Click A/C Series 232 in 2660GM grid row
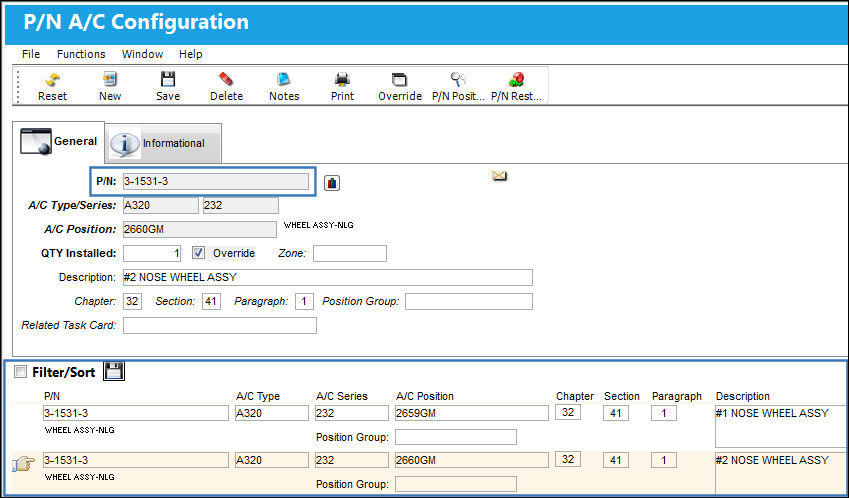This screenshot has width=849, height=498. click(351, 460)
